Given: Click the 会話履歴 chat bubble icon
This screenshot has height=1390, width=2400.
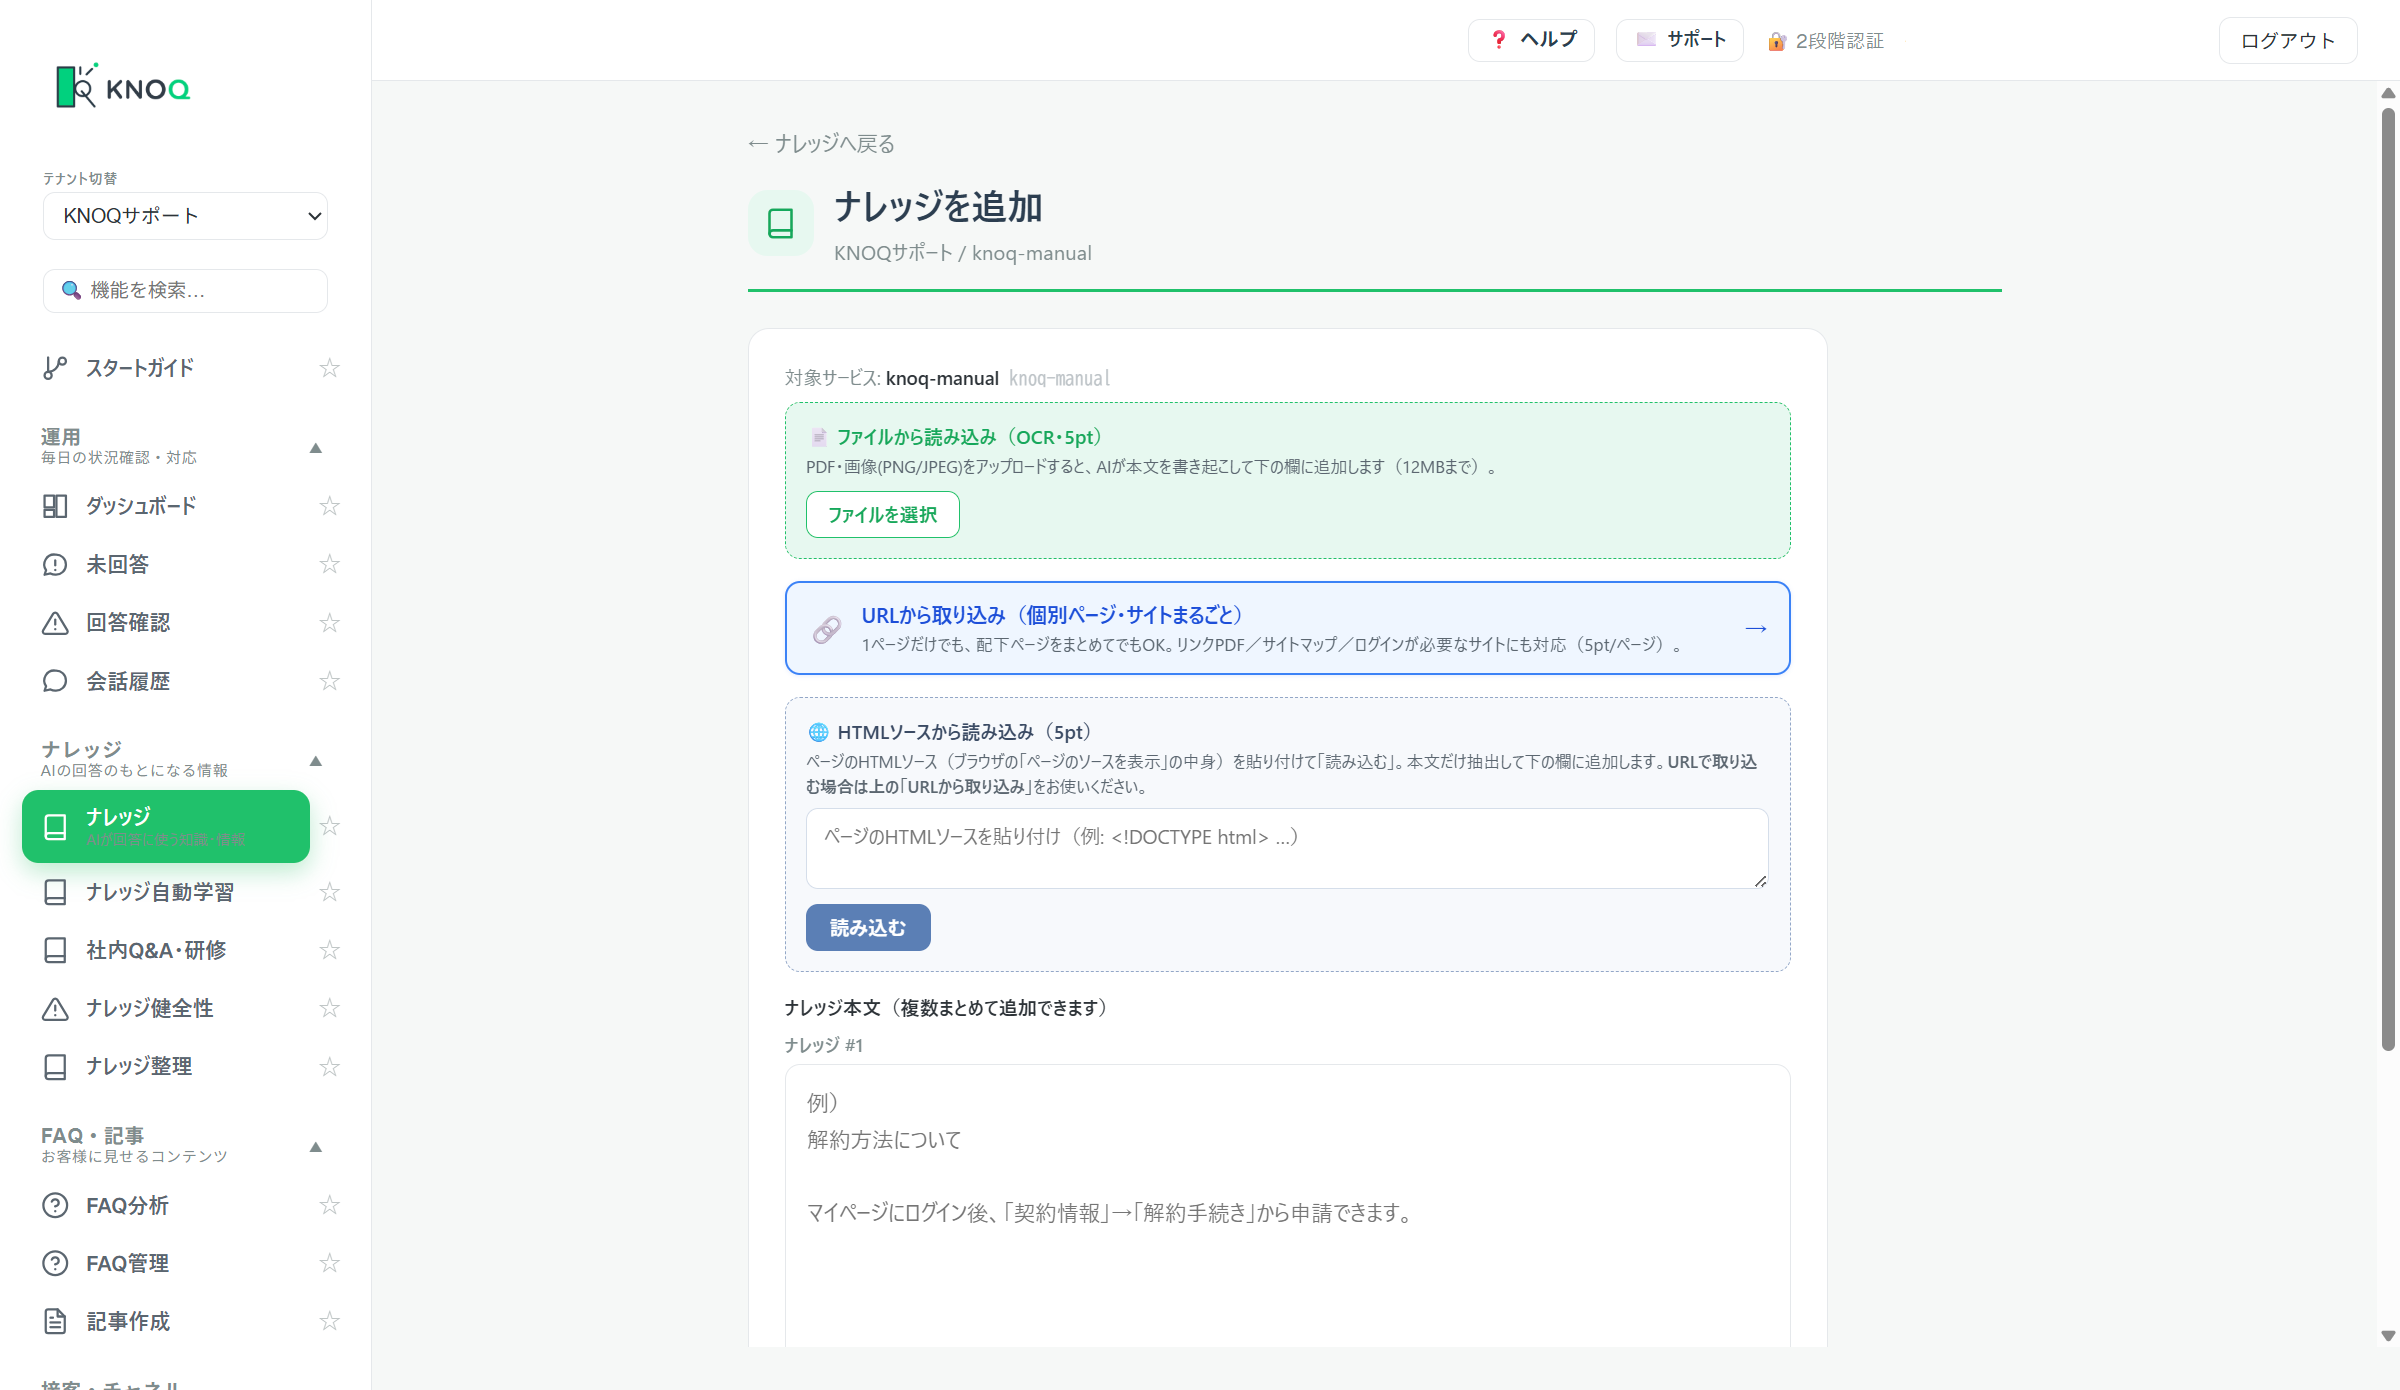Looking at the screenshot, I should click(x=55, y=681).
